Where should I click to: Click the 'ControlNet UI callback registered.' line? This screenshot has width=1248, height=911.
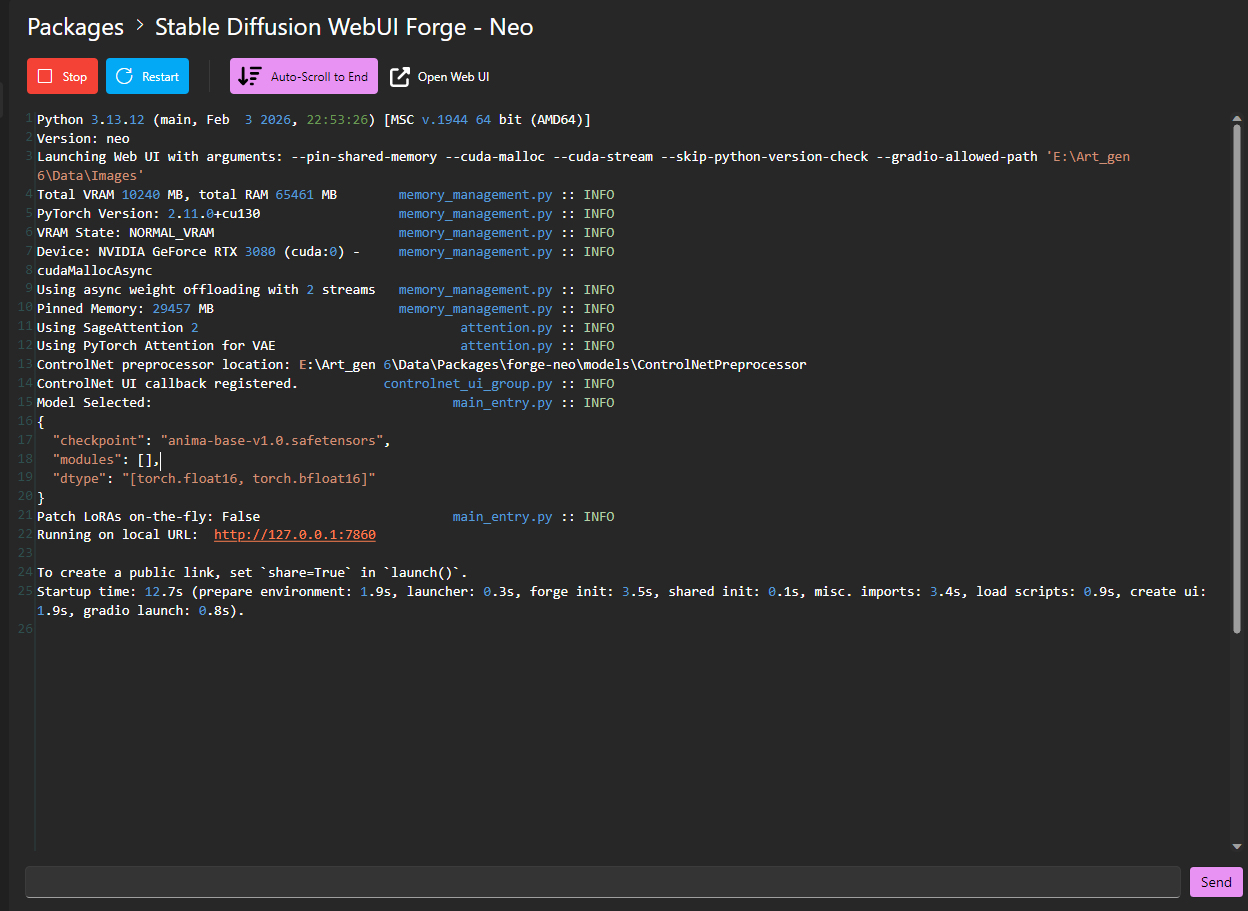(x=167, y=383)
